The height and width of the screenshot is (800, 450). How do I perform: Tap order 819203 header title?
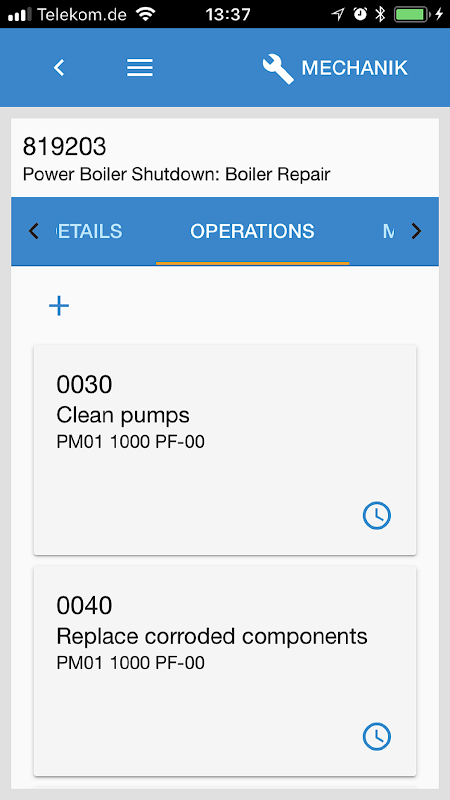(64, 147)
